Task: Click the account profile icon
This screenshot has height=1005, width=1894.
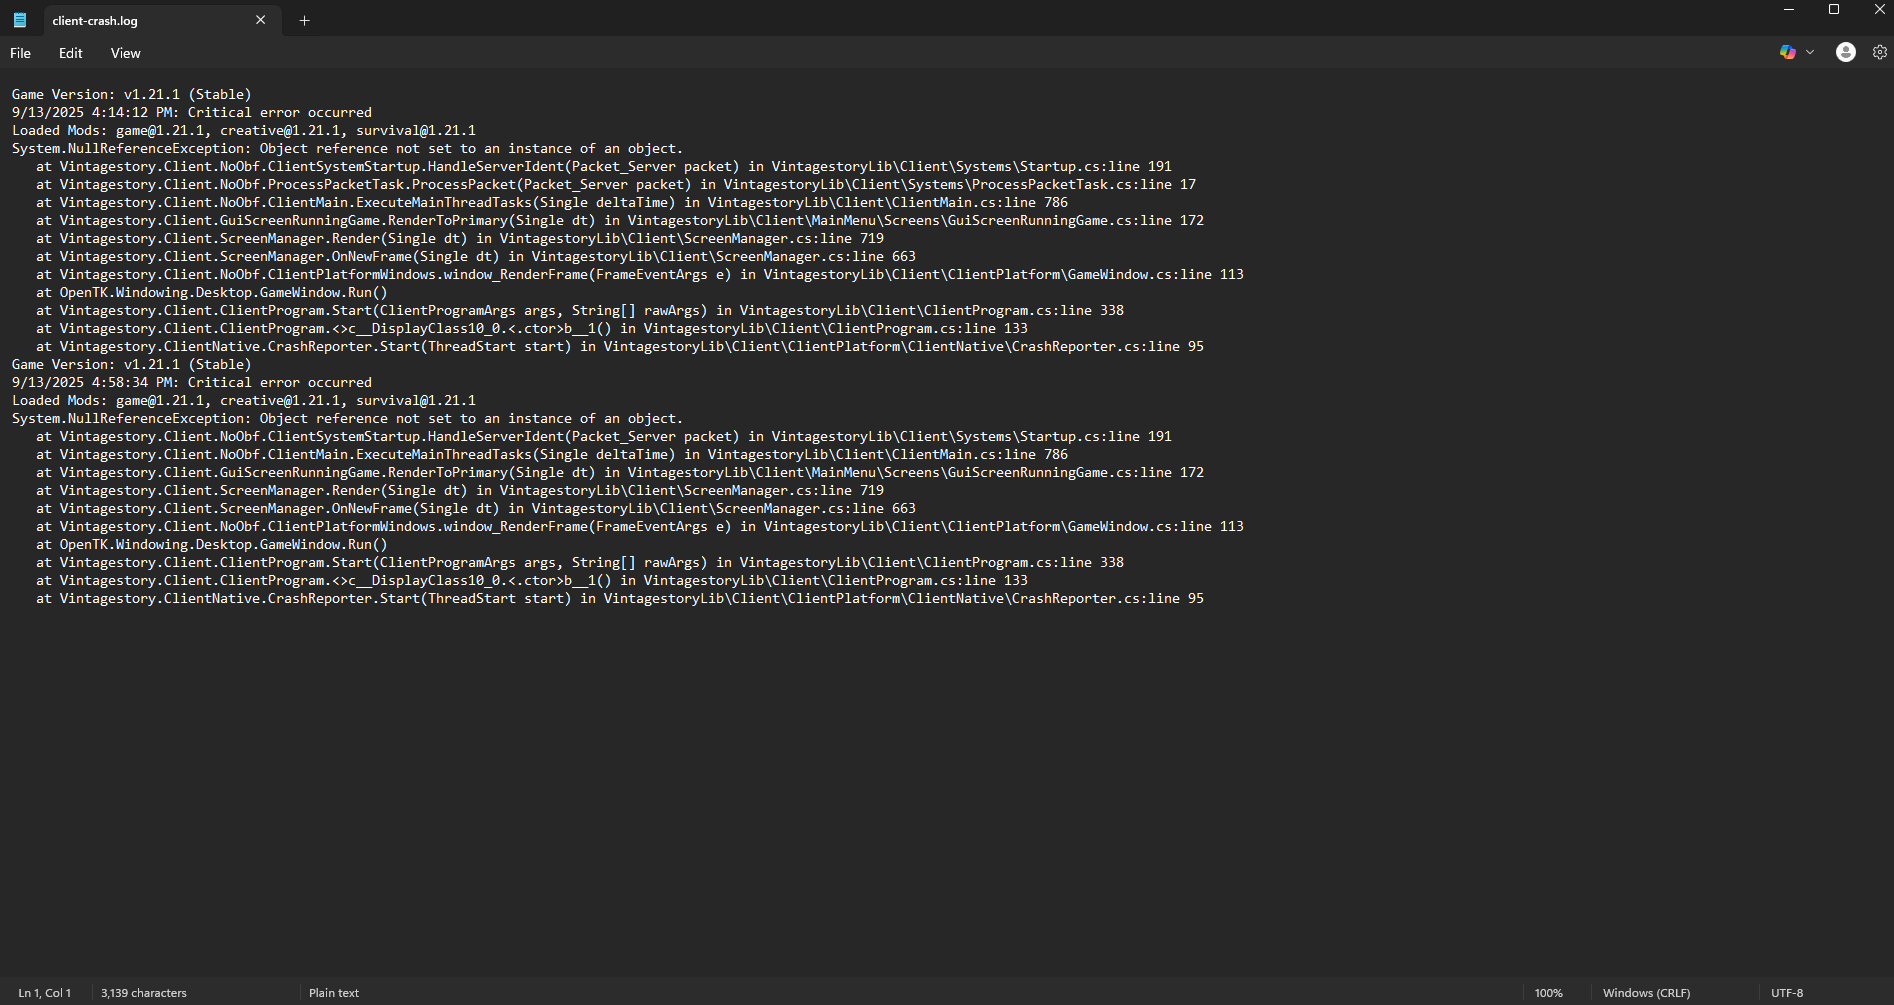Action: [1845, 52]
